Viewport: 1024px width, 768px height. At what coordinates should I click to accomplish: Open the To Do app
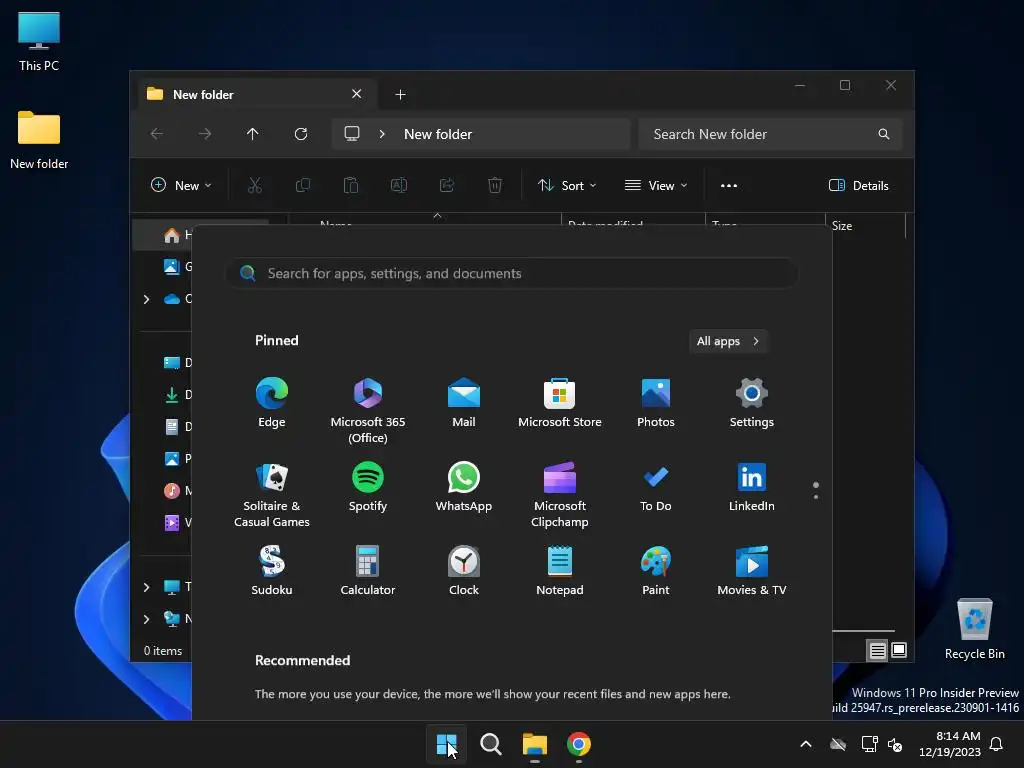coord(656,487)
